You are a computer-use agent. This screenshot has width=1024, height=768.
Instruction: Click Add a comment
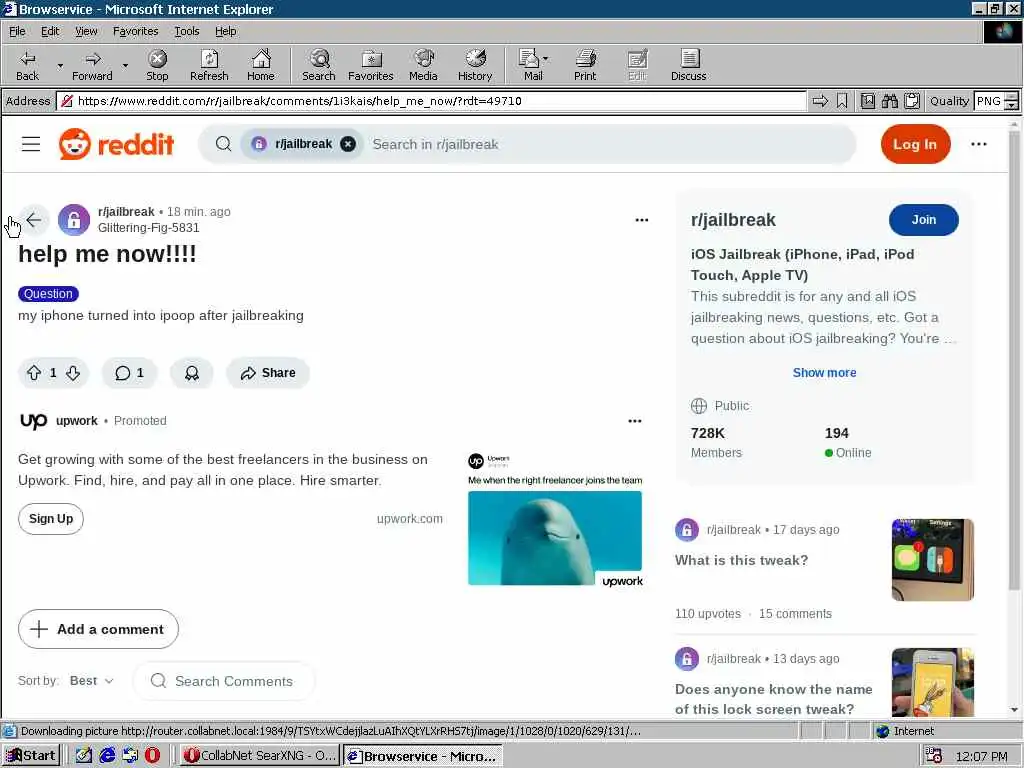(x=98, y=629)
